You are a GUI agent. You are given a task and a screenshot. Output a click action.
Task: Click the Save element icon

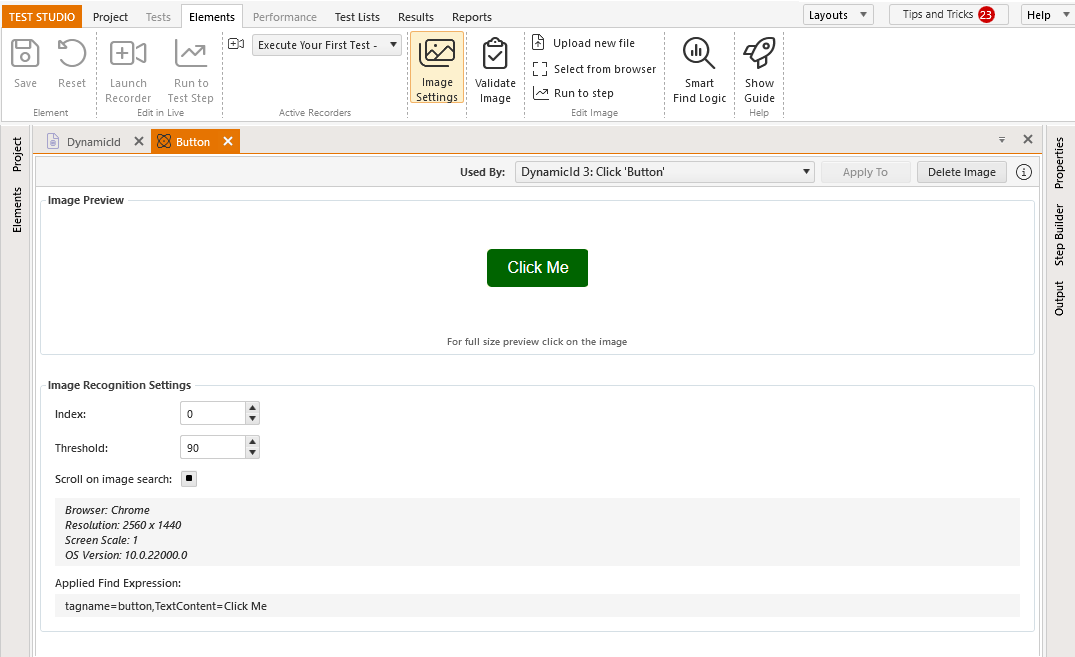[x=25, y=53]
